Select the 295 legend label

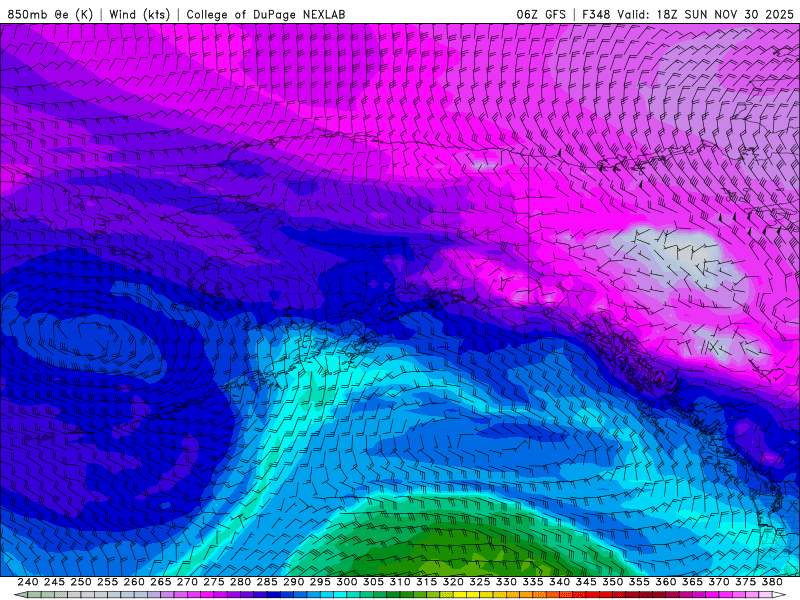click(320, 582)
